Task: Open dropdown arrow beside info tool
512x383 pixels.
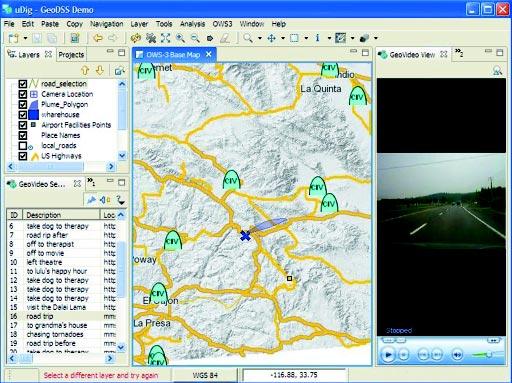Action: tap(329, 38)
